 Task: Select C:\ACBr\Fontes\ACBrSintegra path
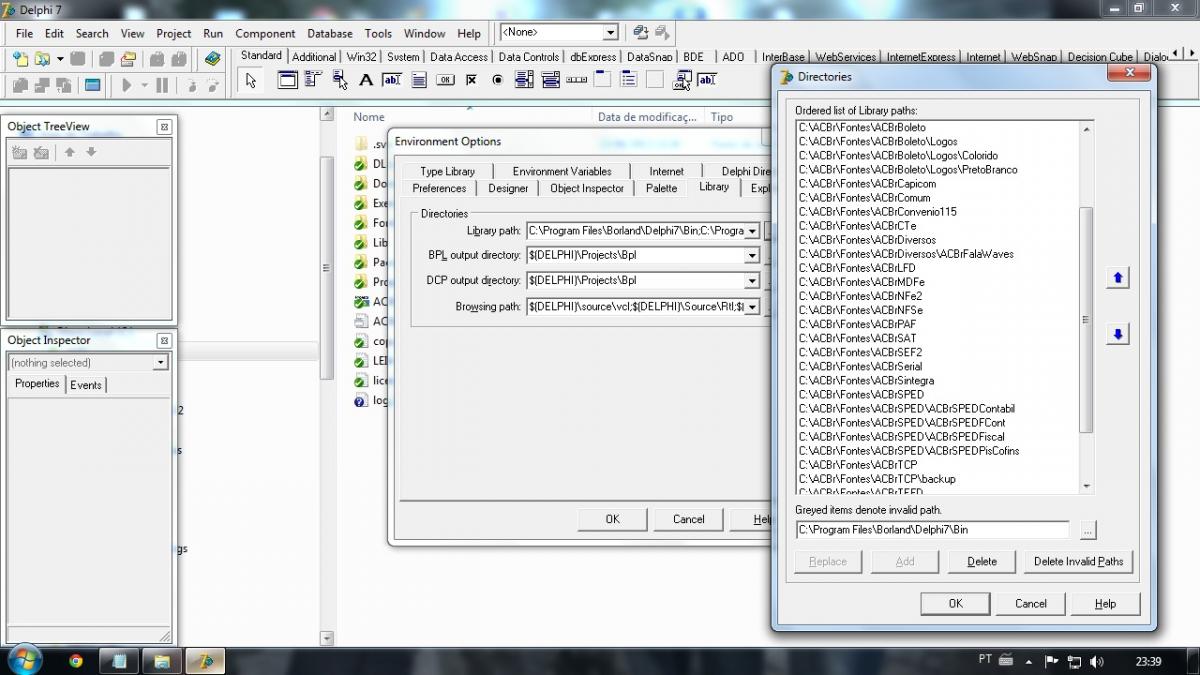[867, 380]
